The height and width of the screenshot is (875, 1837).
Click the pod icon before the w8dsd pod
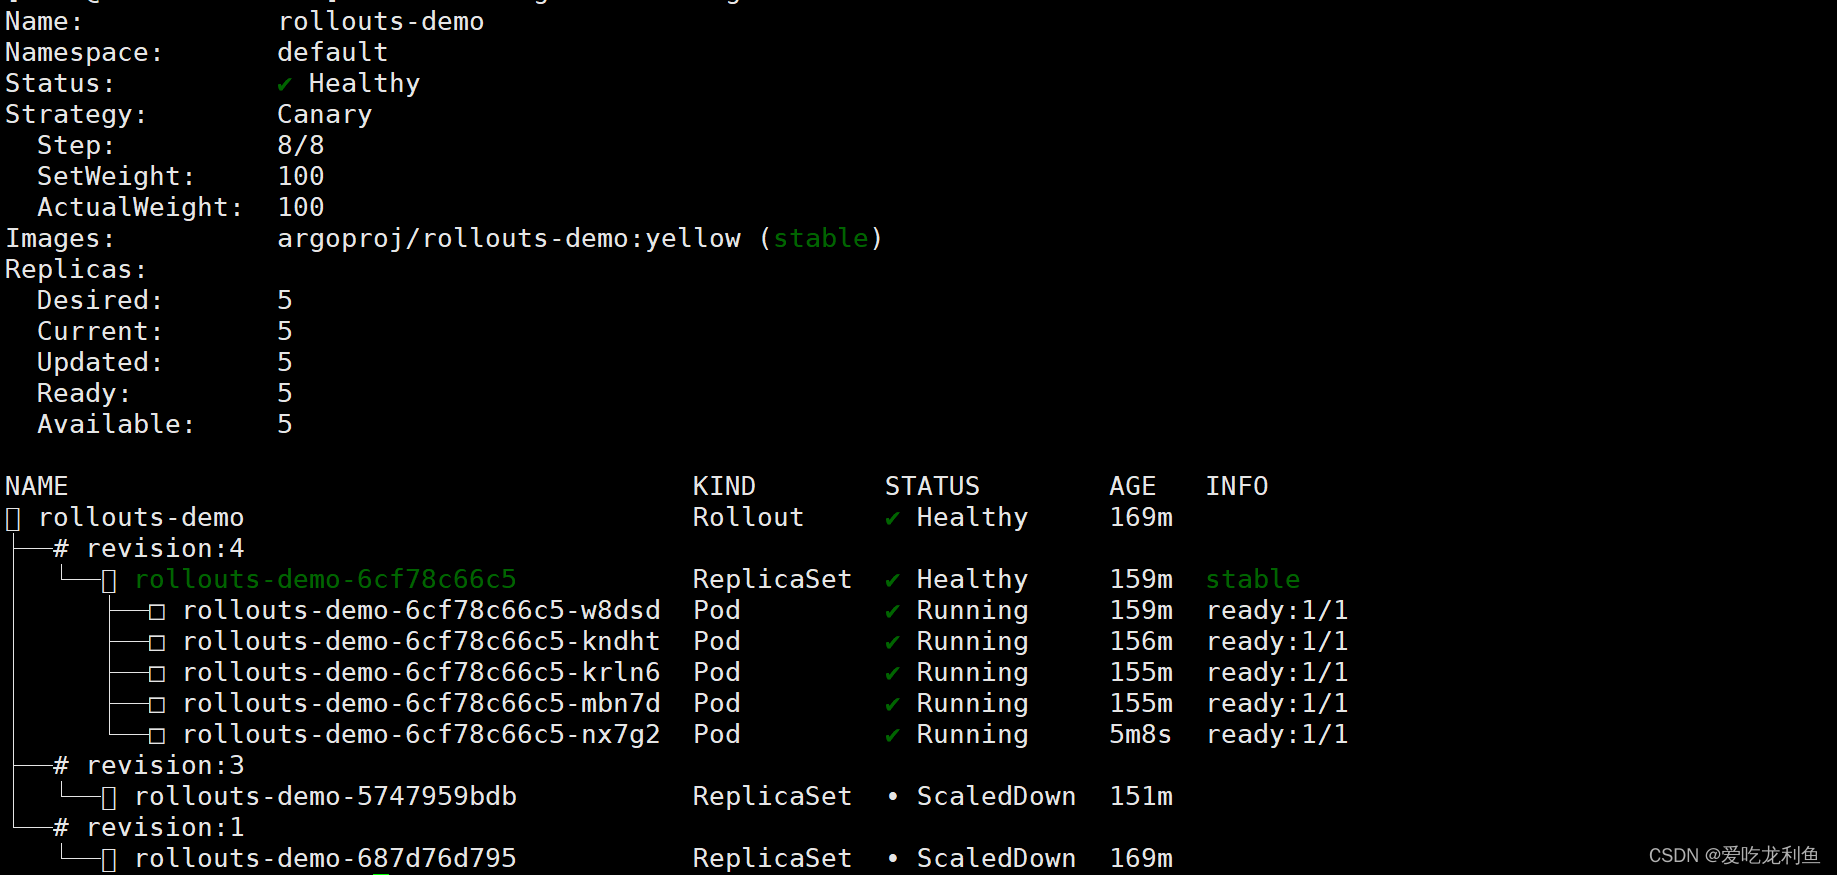(157, 611)
